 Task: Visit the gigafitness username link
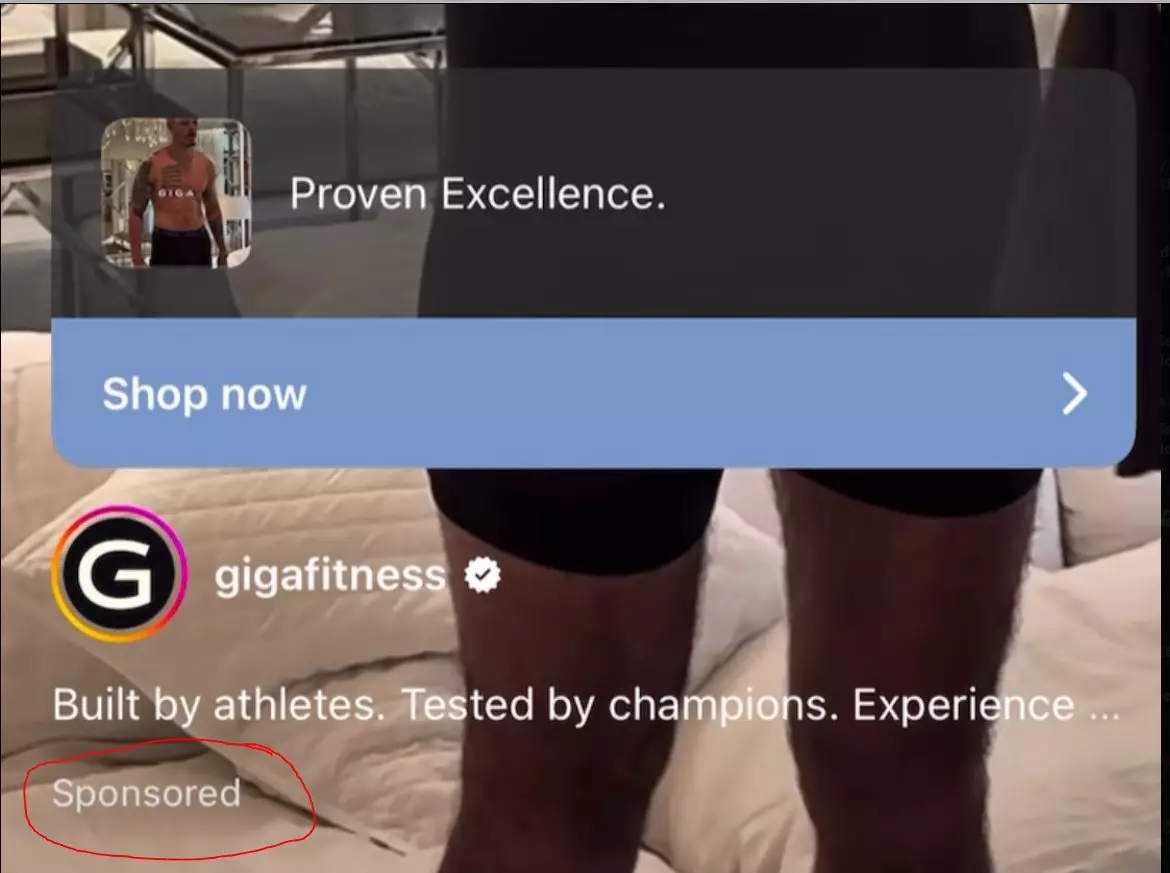(330, 575)
